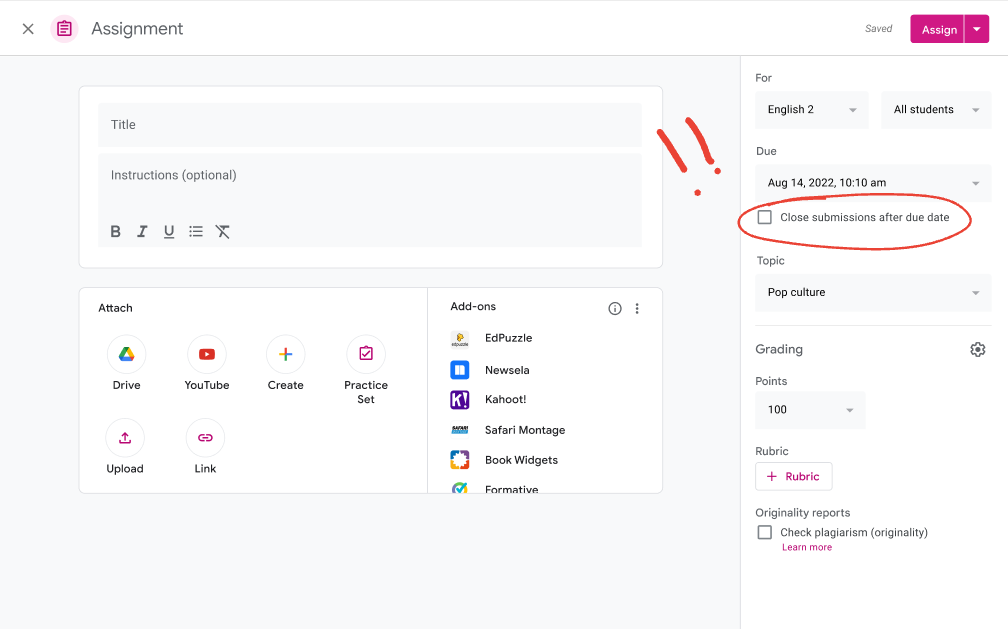Click the Assign button
1008x629 pixels.
(937, 29)
